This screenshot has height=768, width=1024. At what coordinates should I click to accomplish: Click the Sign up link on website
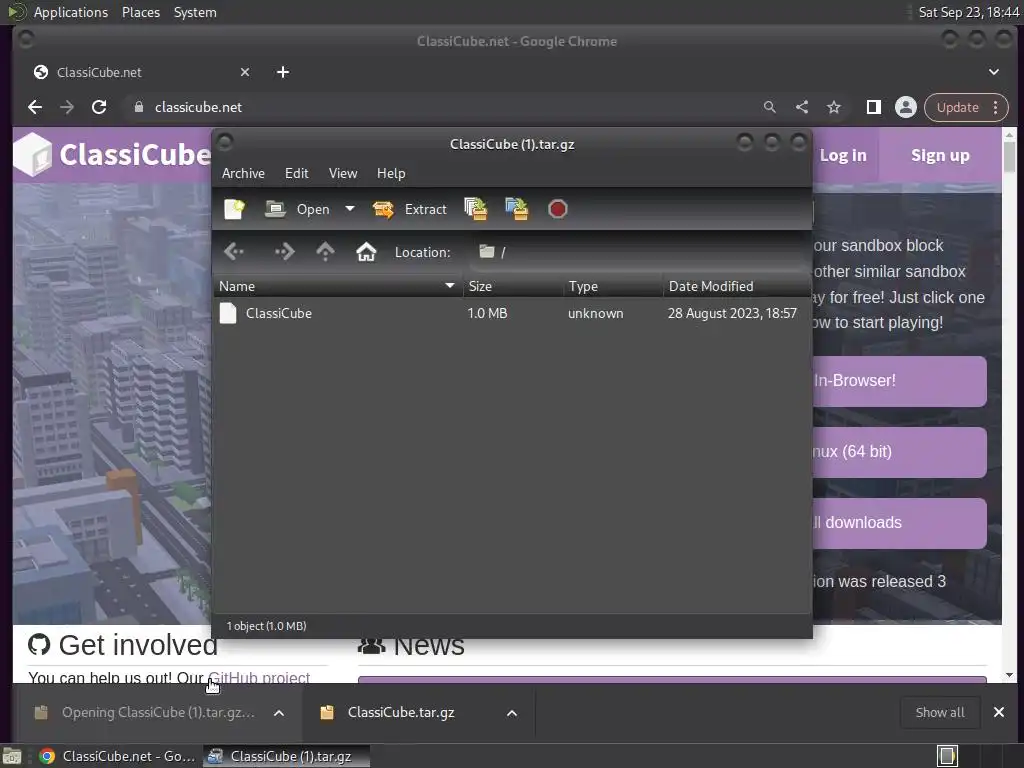coord(940,155)
